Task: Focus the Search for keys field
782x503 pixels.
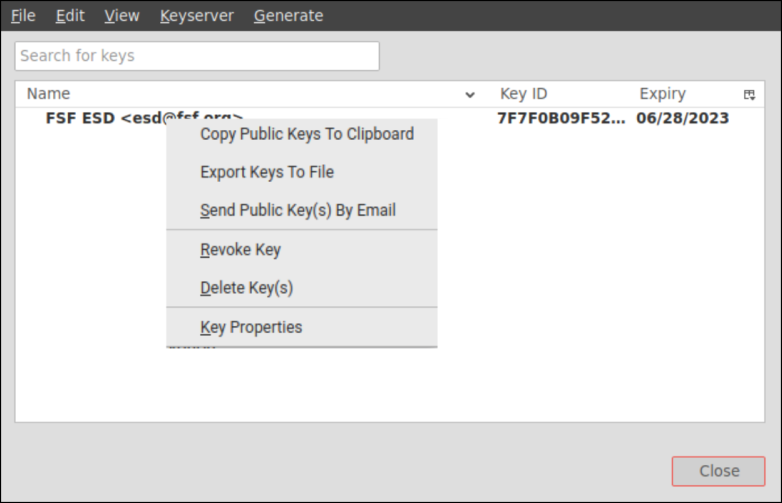Action: click(197, 56)
